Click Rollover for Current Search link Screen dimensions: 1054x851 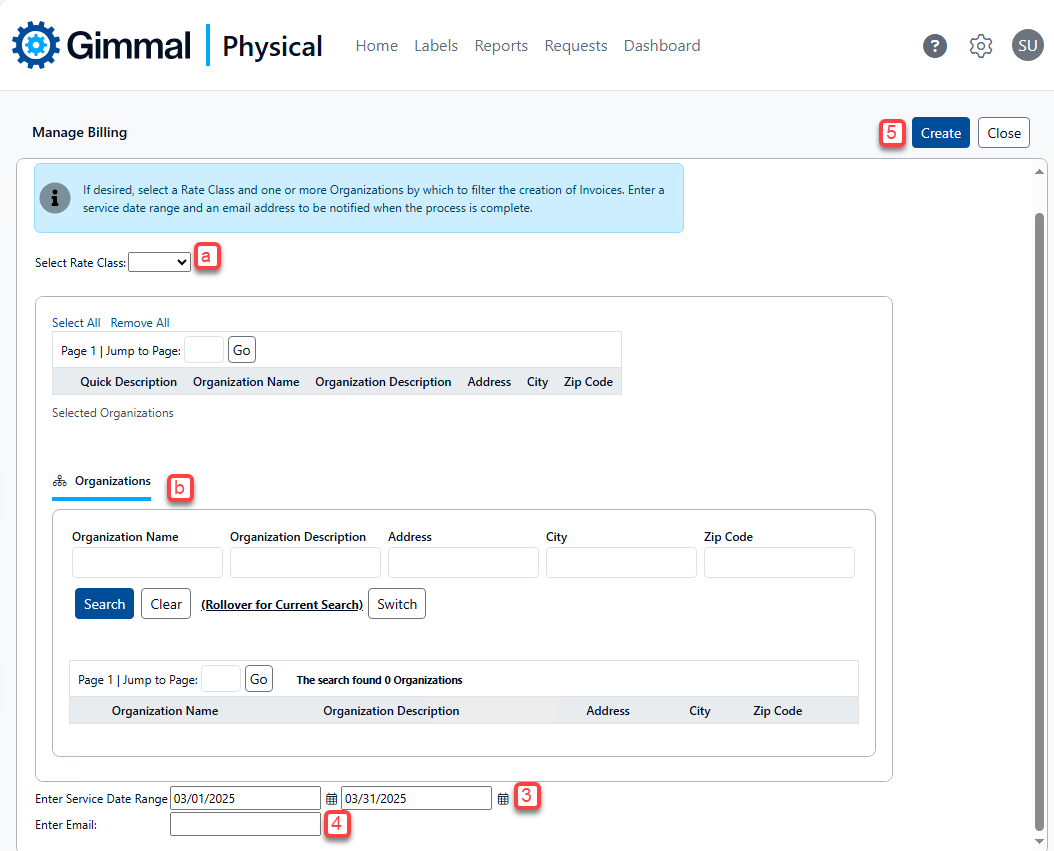282,605
